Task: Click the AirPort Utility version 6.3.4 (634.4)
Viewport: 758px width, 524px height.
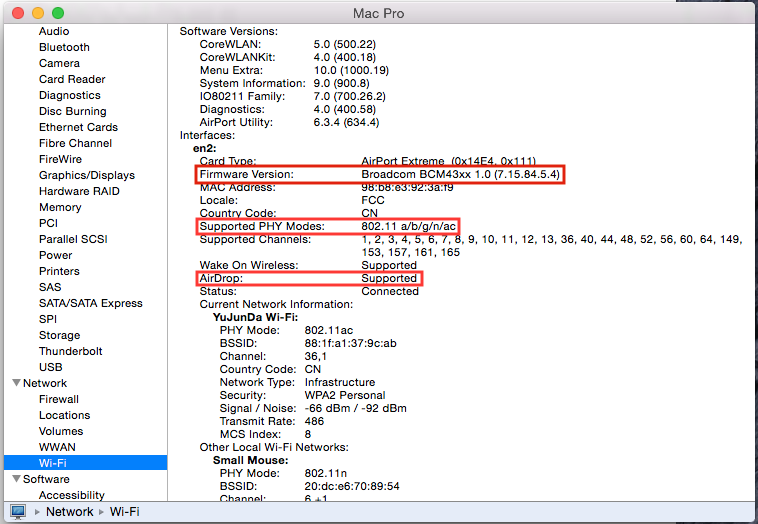Action: point(346,122)
